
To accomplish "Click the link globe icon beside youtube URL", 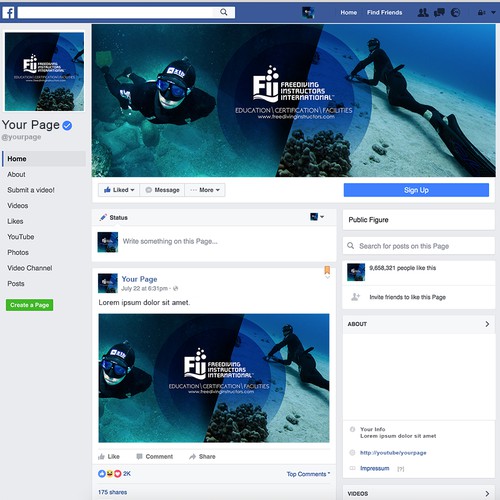I will pos(352,452).
